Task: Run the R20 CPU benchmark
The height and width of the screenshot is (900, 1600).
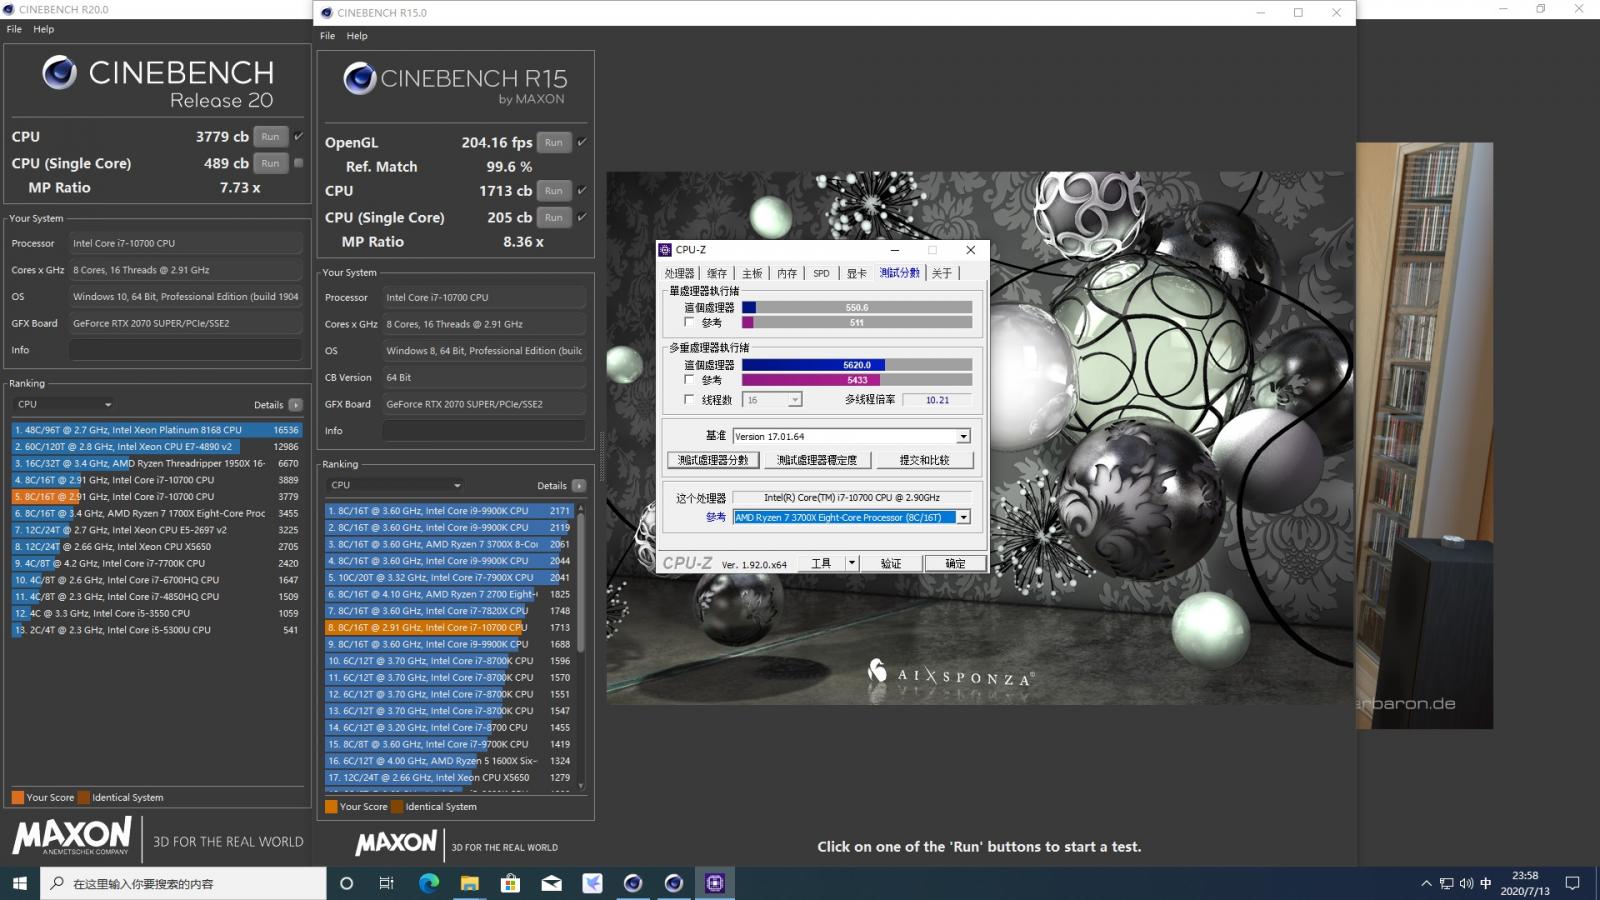Action: pos(271,136)
